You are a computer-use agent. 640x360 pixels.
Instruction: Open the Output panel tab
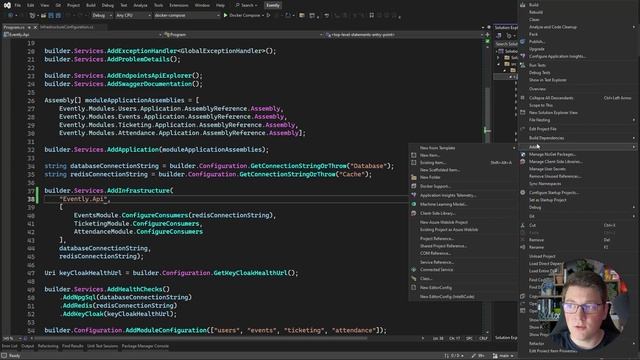[x=28, y=346]
